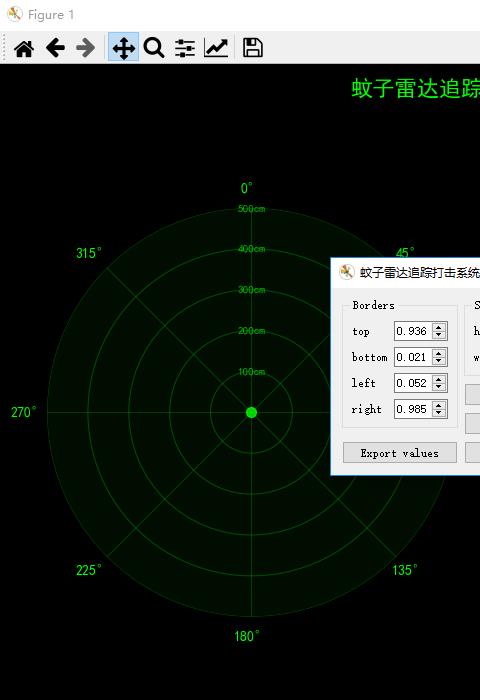Increase the right border value
The height and width of the screenshot is (700, 480).
pos(439,405)
